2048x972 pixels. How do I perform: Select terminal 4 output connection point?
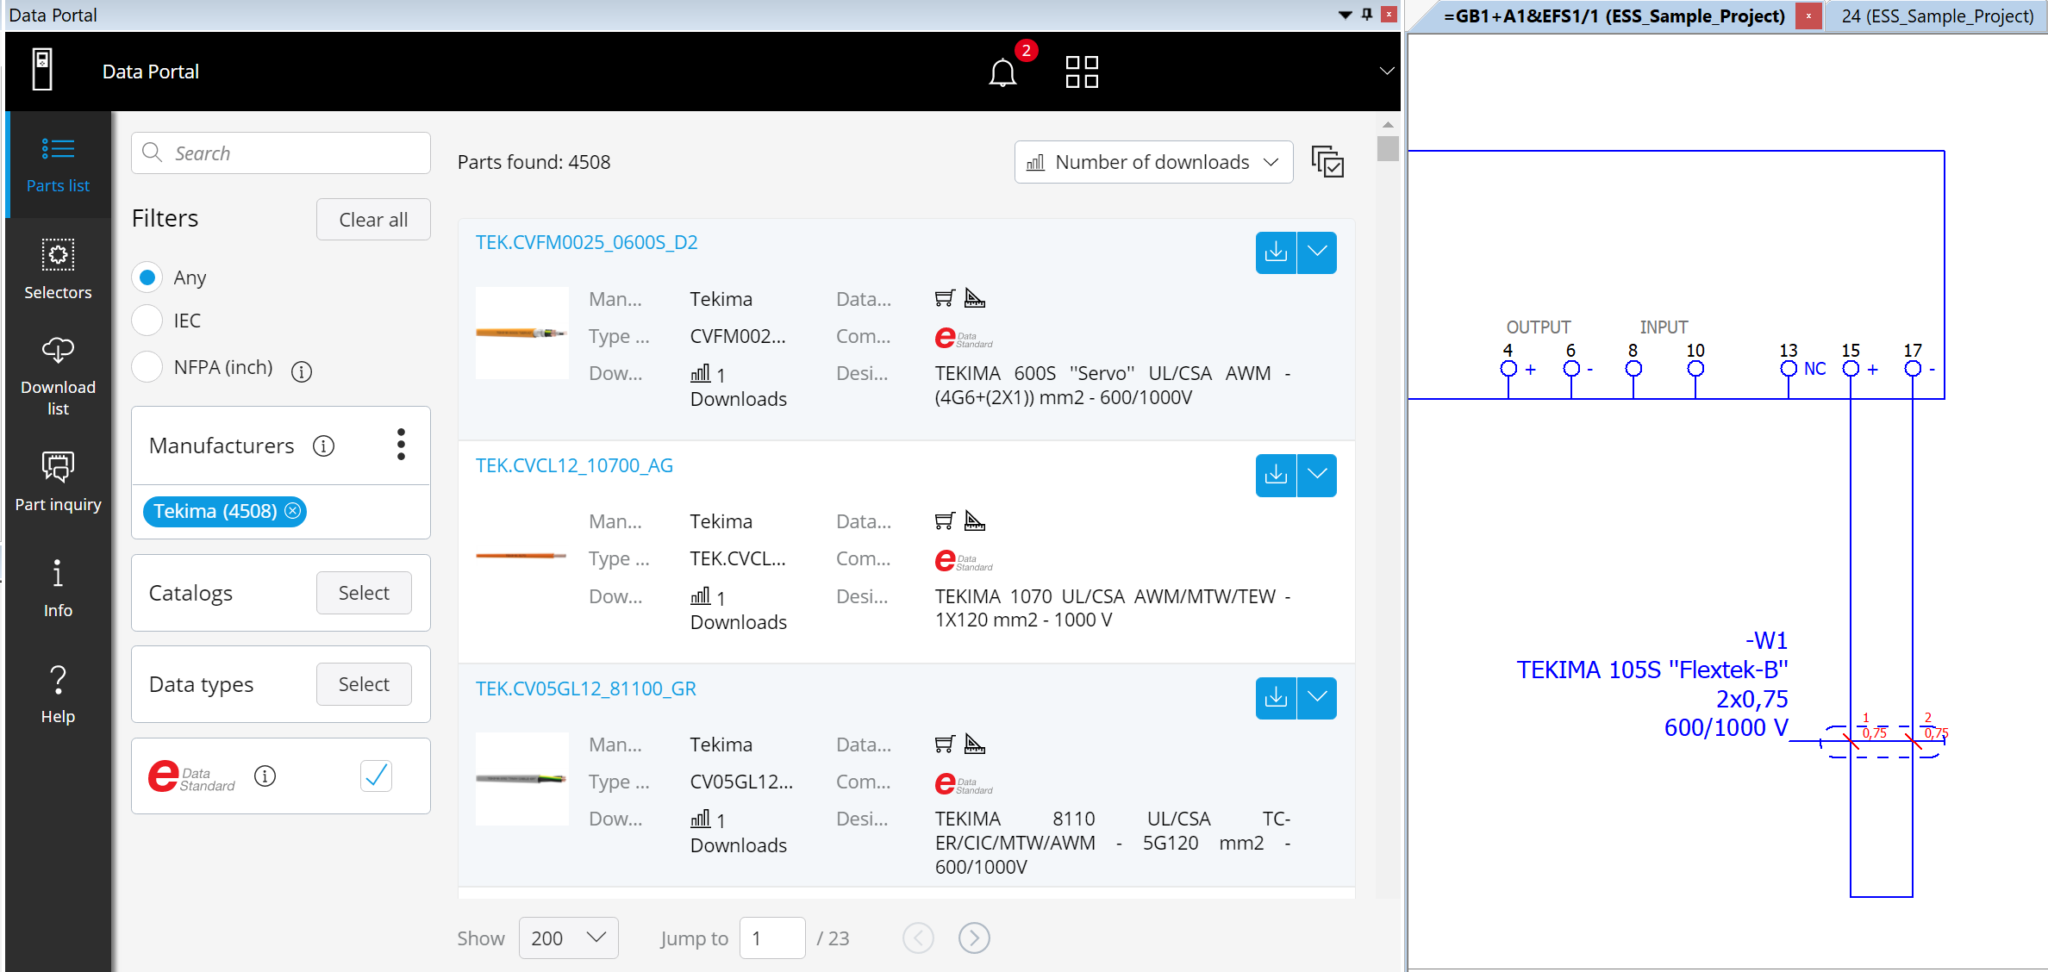click(x=1508, y=368)
